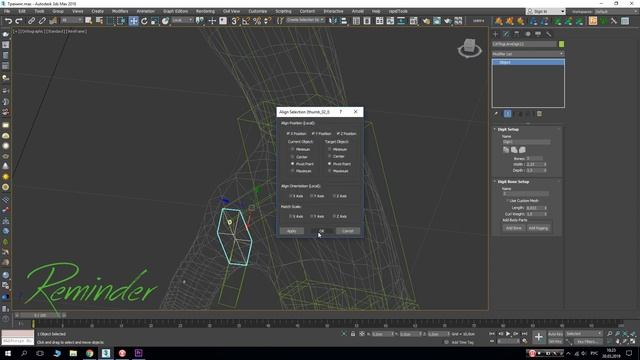Click the time slider handle
This screenshot has height=360, width=640.
coord(40,316)
